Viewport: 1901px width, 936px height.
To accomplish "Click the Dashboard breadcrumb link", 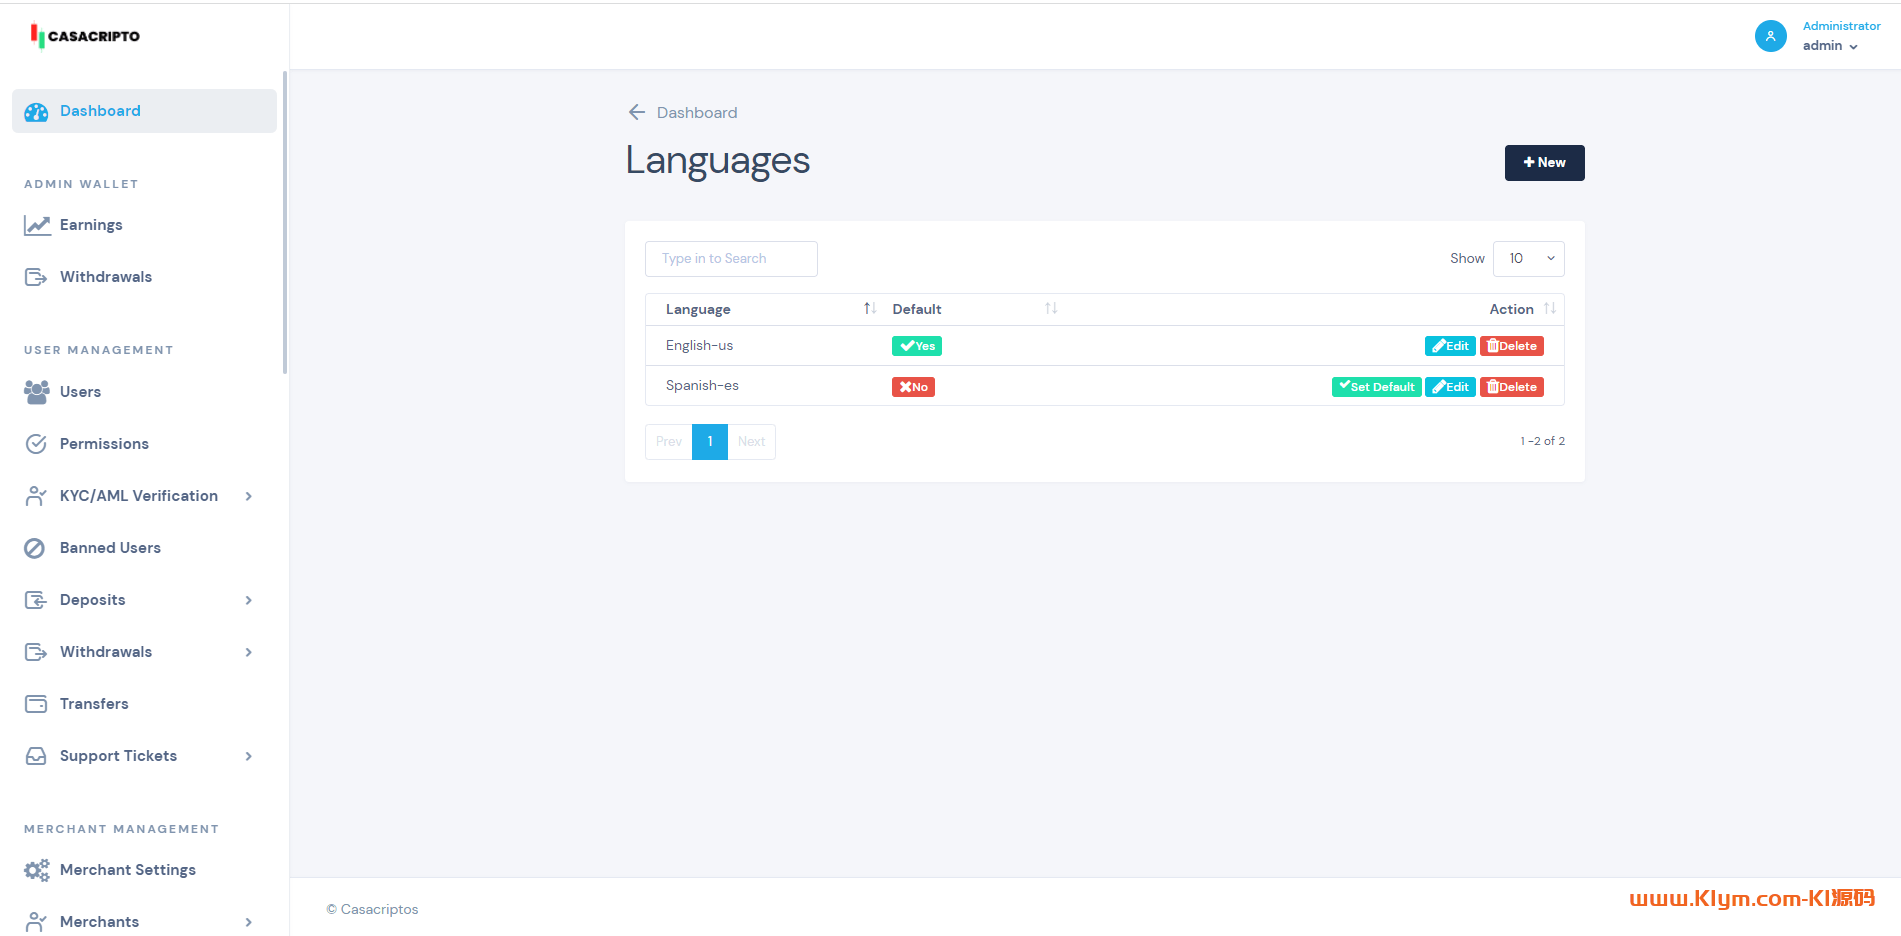I will pos(697,113).
